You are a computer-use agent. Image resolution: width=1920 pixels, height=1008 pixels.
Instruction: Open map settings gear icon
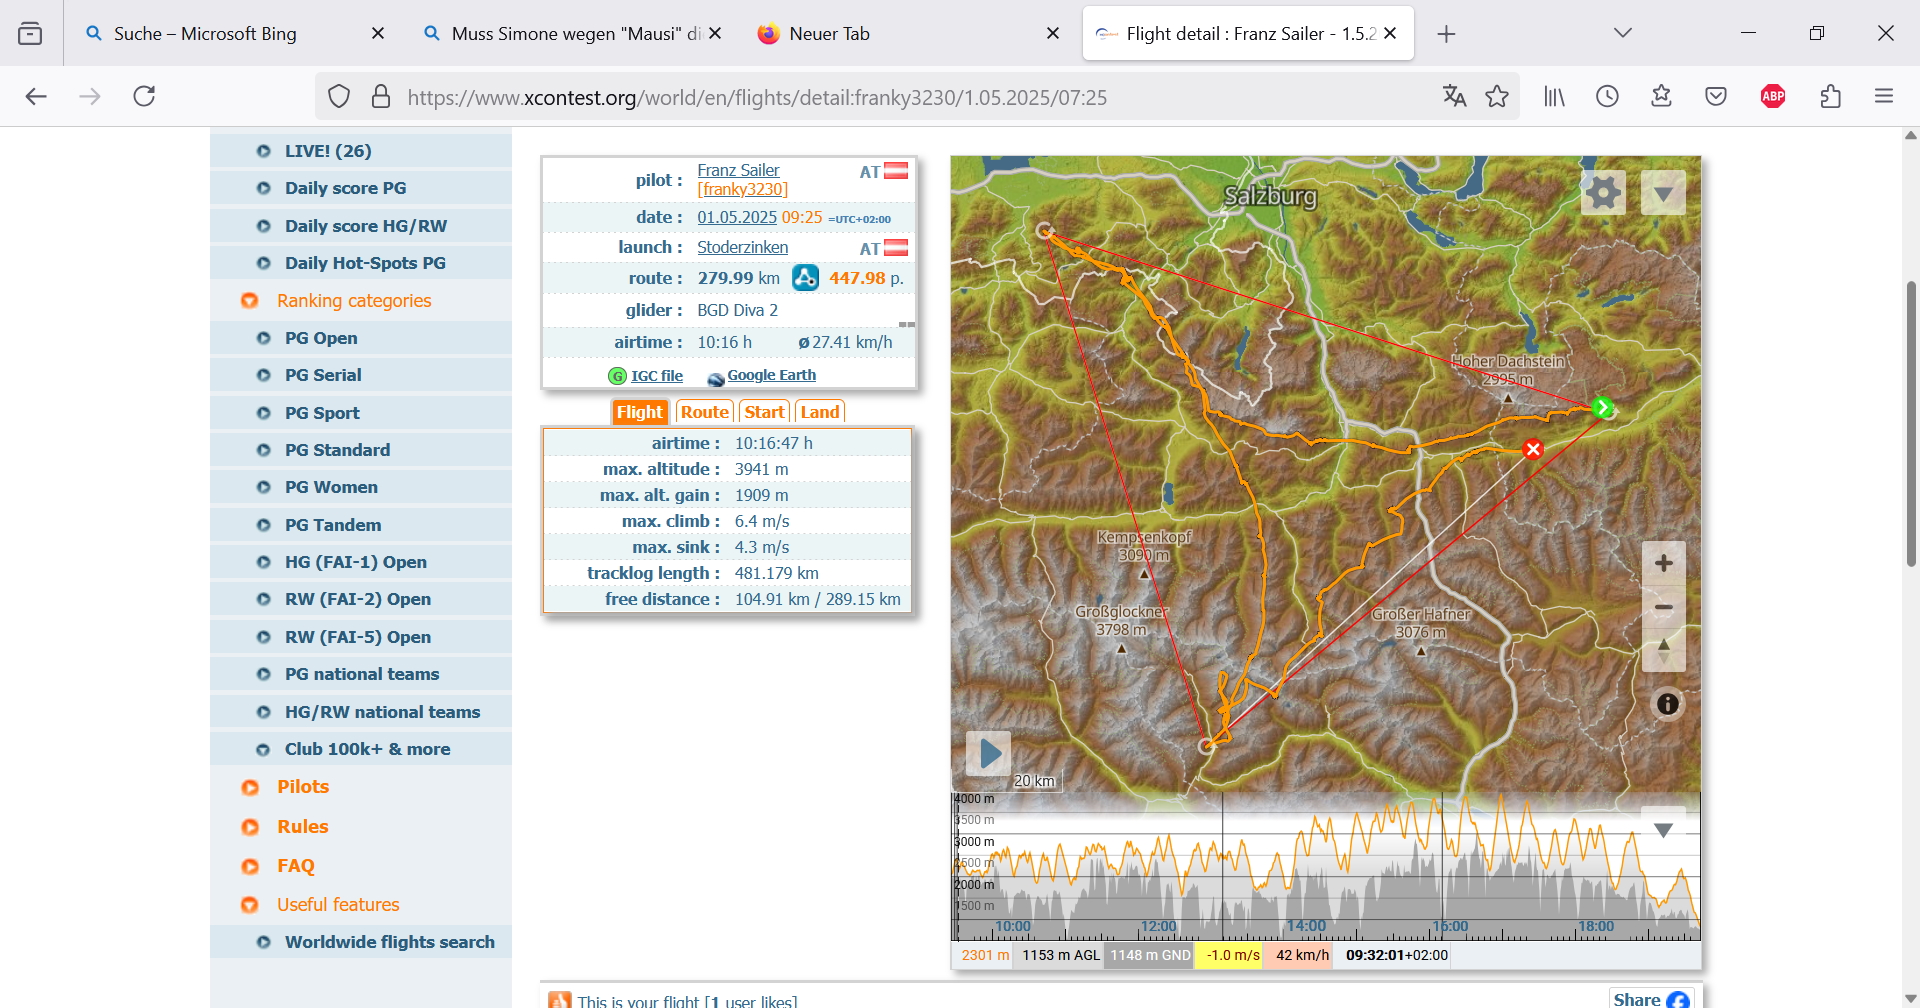click(x=1603, y=192)
